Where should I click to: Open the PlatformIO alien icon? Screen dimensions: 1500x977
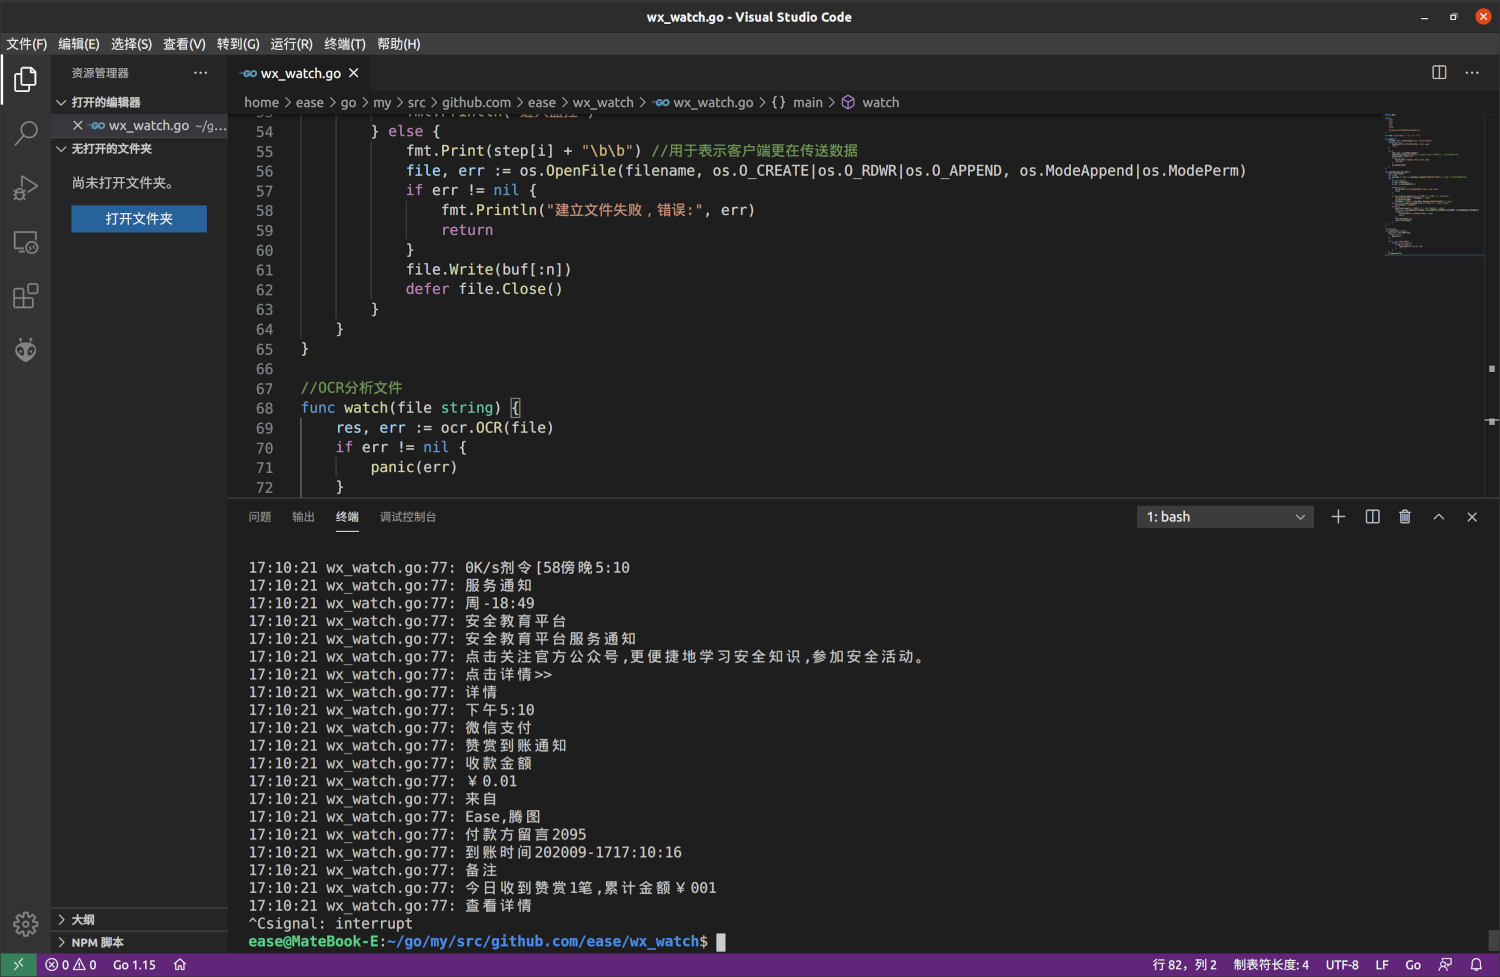tap(26, 350)
